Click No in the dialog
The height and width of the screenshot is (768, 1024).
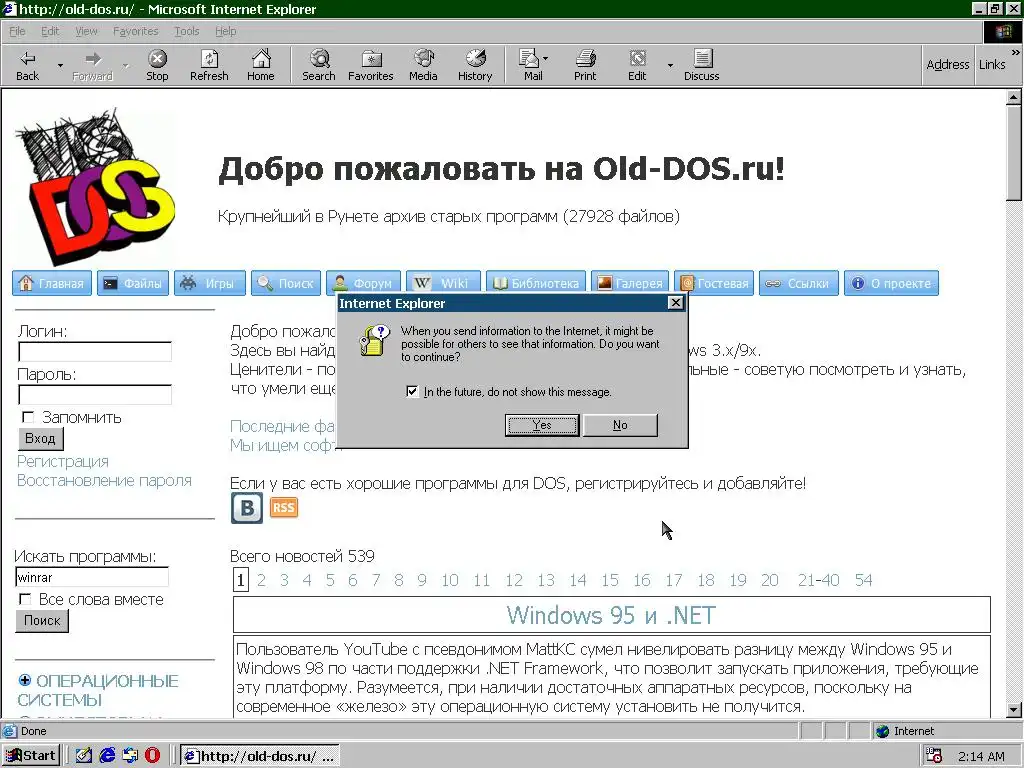coord(620,425)
